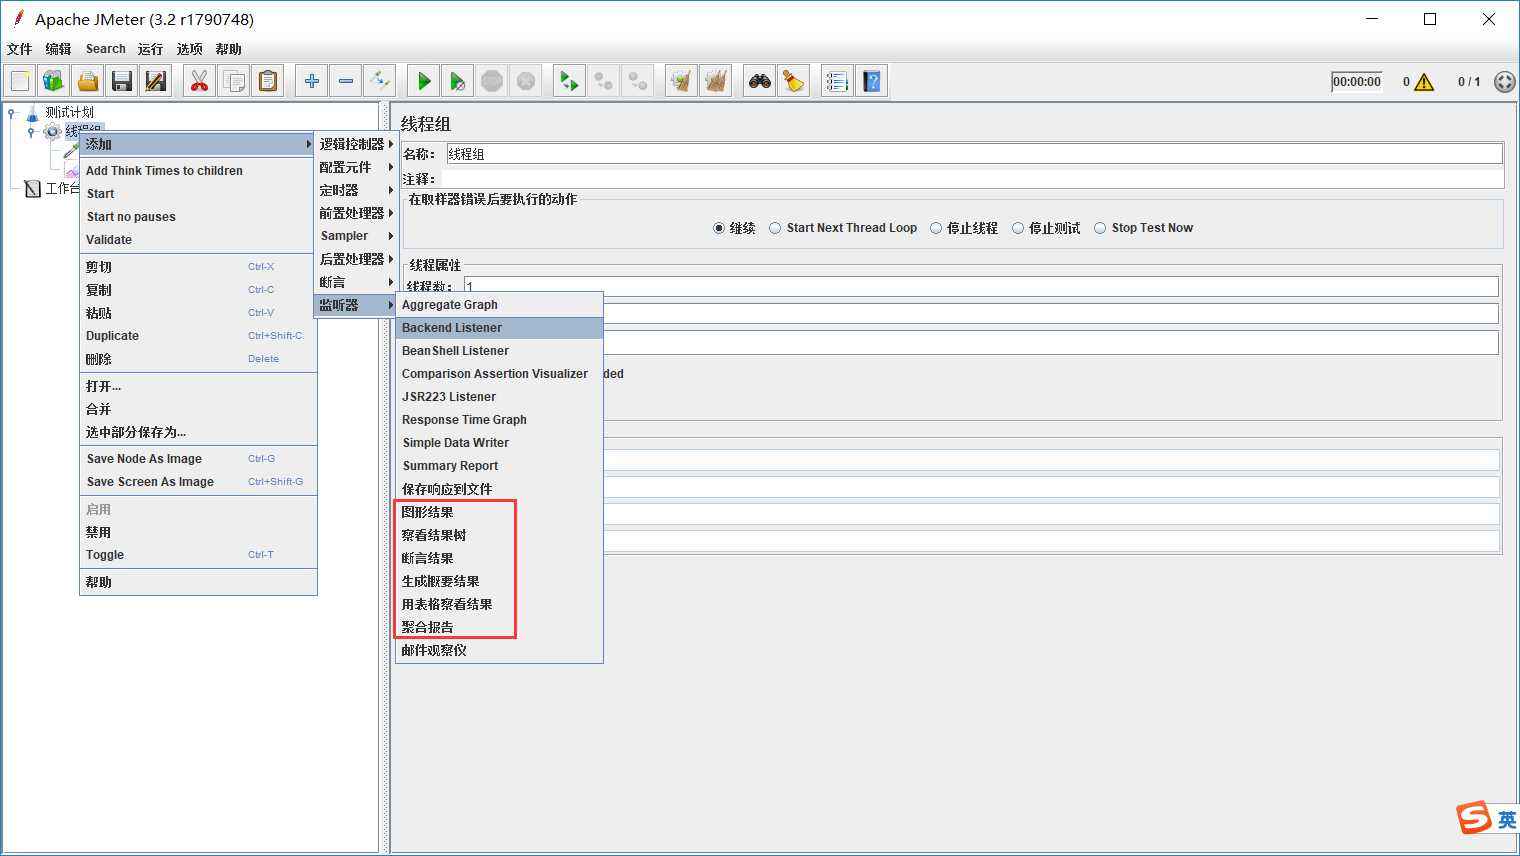This screenshot has height=856, width=1520.
Task: Click Remote Shutdown All toolbar icon
Action: 638,81
